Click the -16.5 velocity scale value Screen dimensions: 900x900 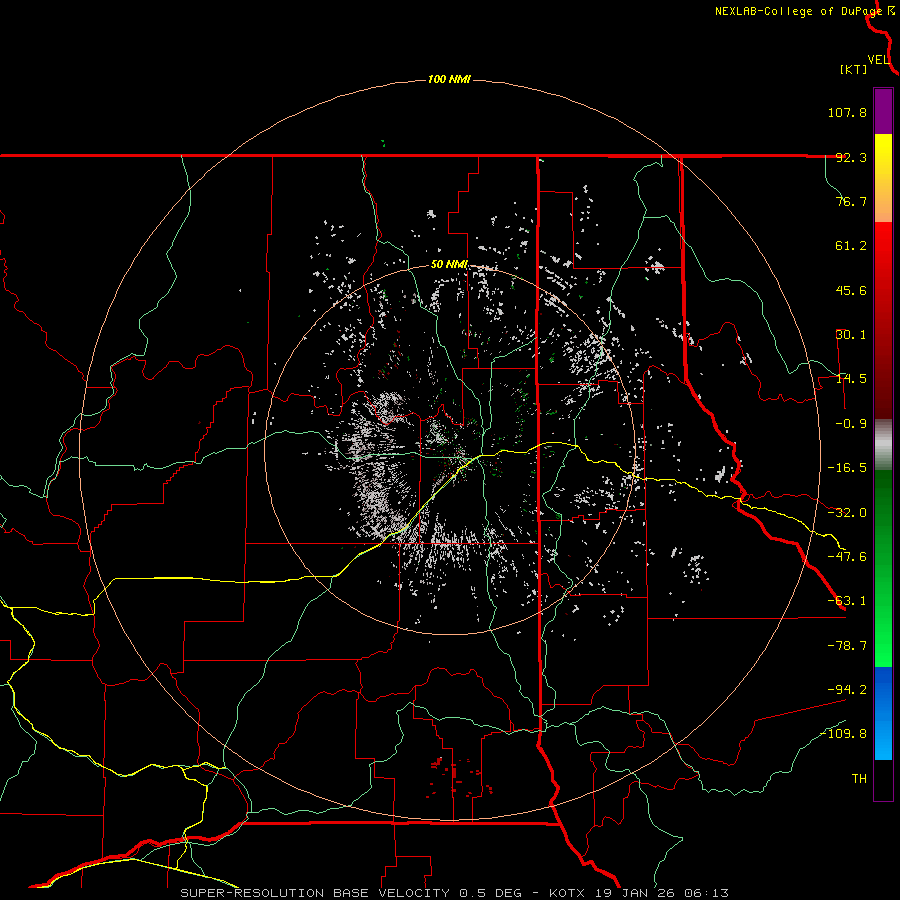[x=847, y=468]
